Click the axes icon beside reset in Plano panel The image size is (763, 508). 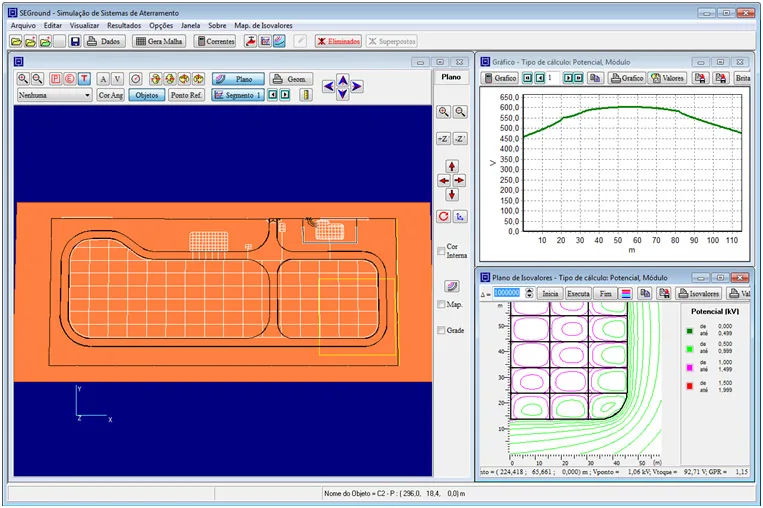460,216
